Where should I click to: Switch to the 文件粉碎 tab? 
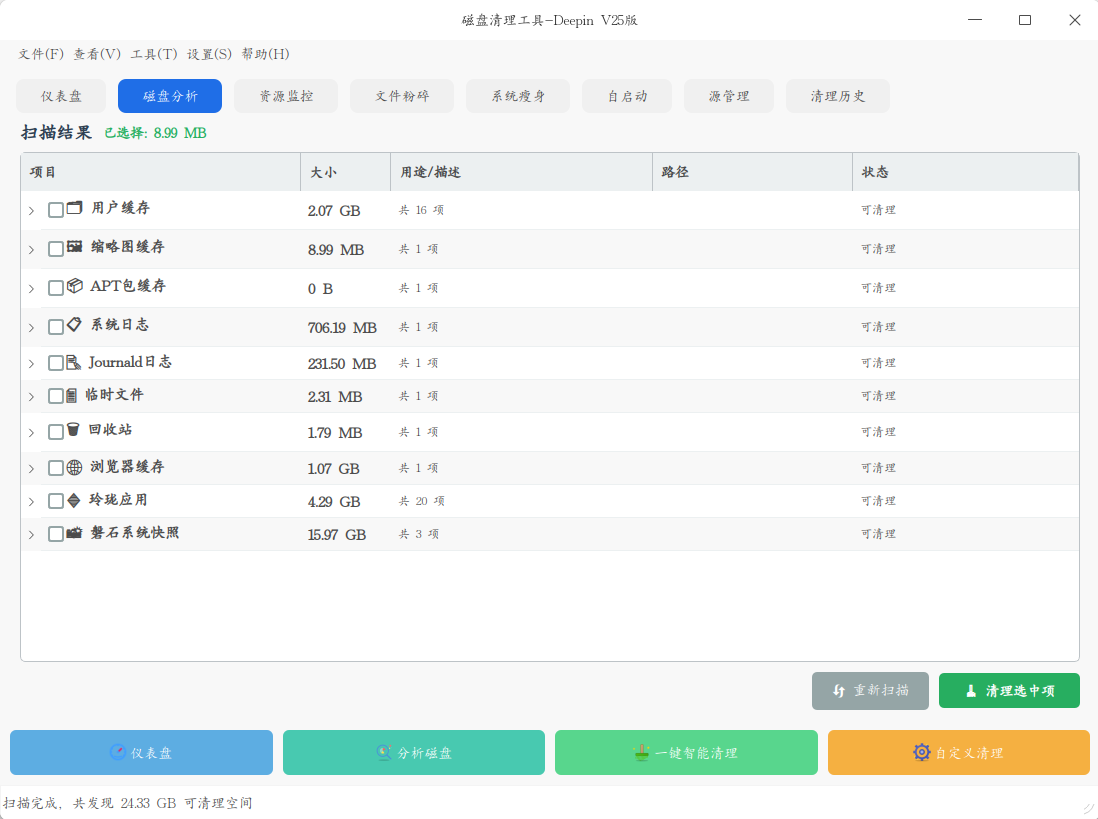[x=402, y=96]
